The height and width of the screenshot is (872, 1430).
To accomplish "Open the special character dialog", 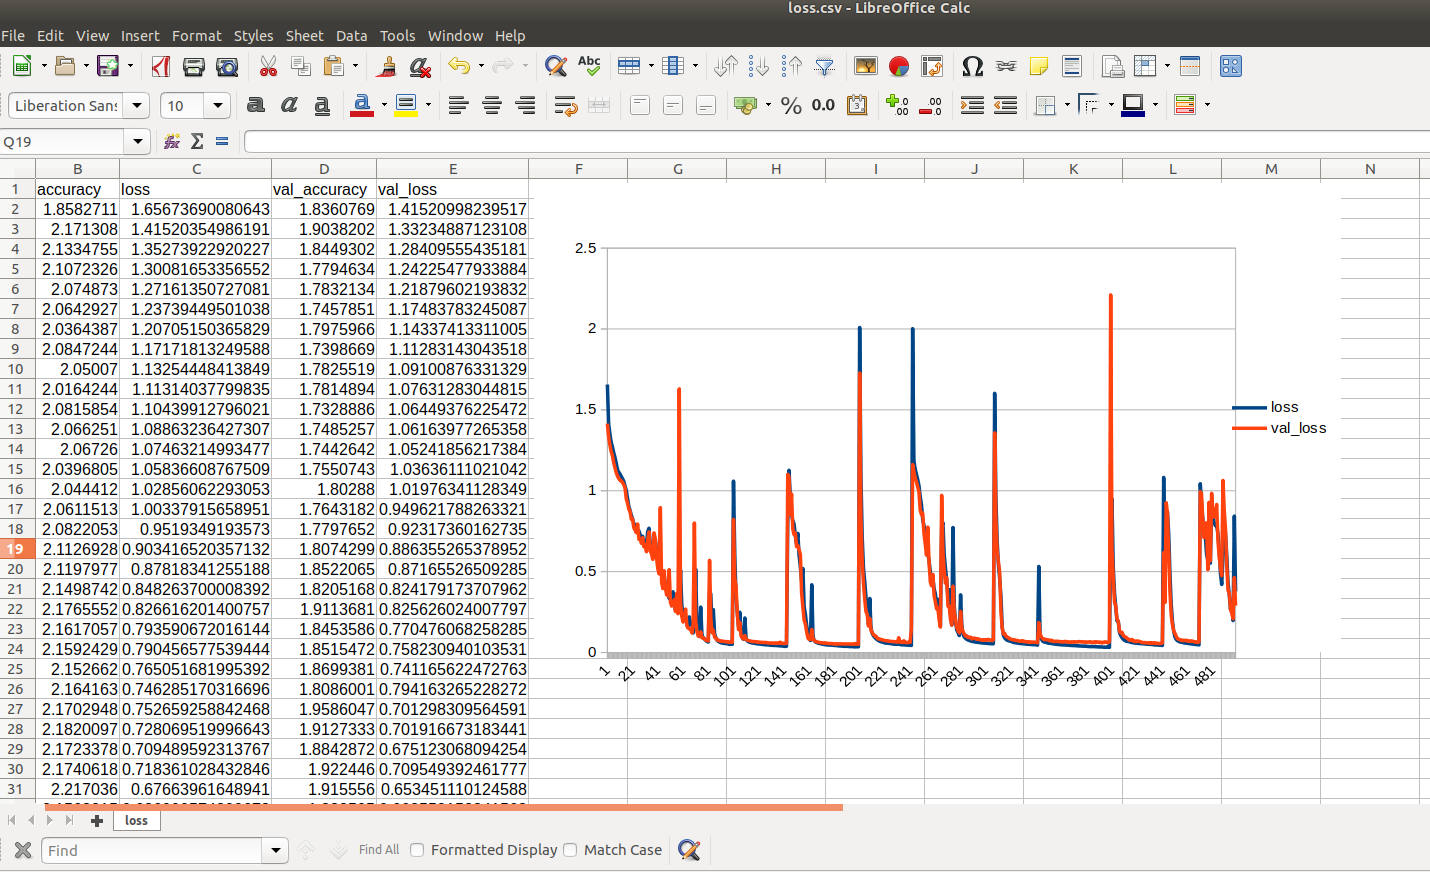I will tap(973, 66).
